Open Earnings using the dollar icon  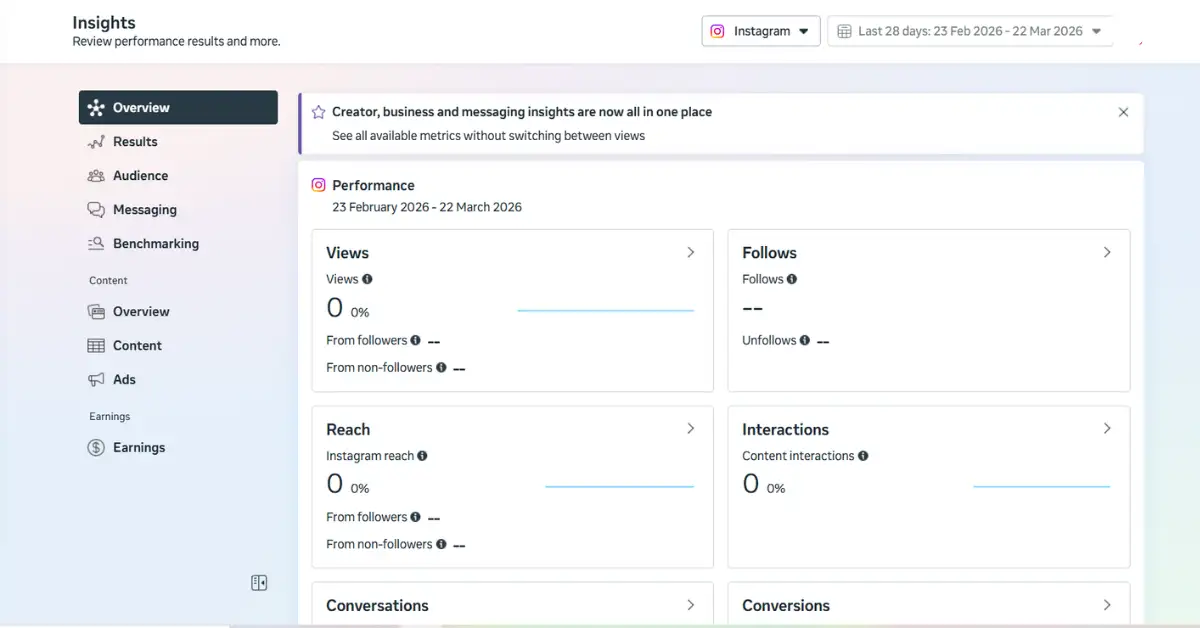click(97, 447)
